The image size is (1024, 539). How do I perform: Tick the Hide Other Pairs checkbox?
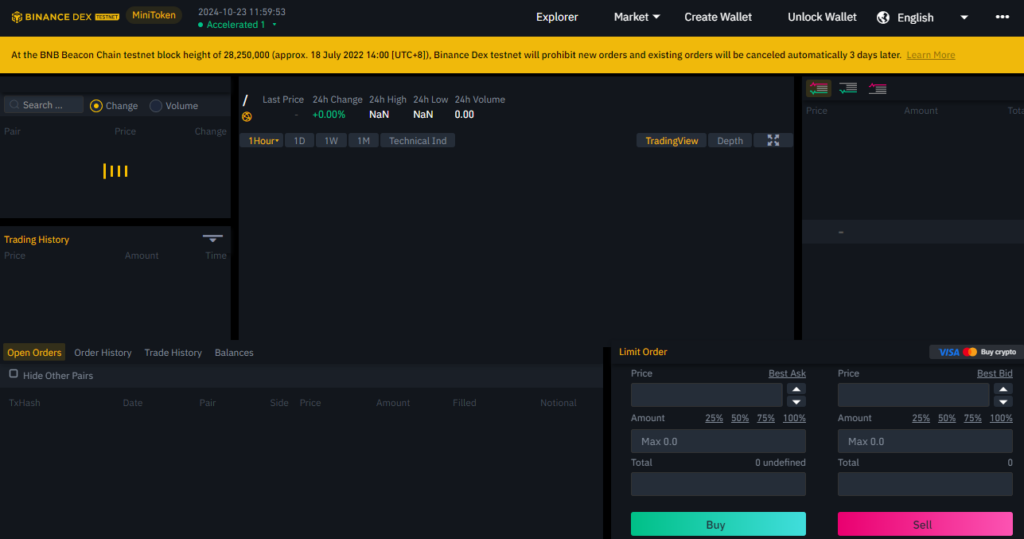13,374
